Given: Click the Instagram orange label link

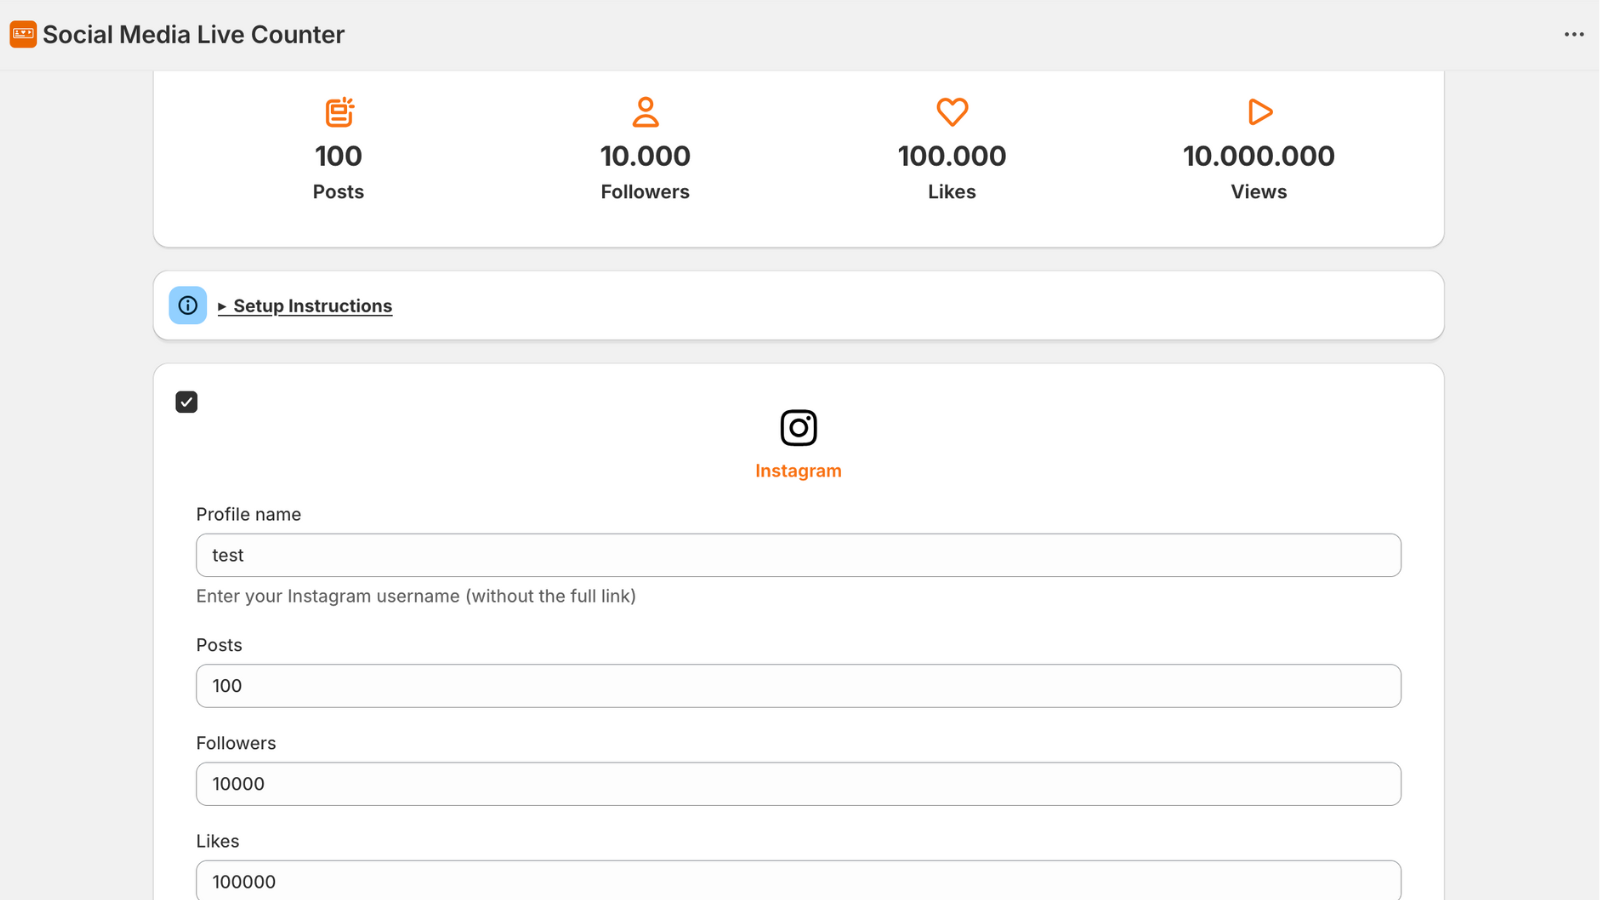Looking at the screenshot, I should pos(798,471).
